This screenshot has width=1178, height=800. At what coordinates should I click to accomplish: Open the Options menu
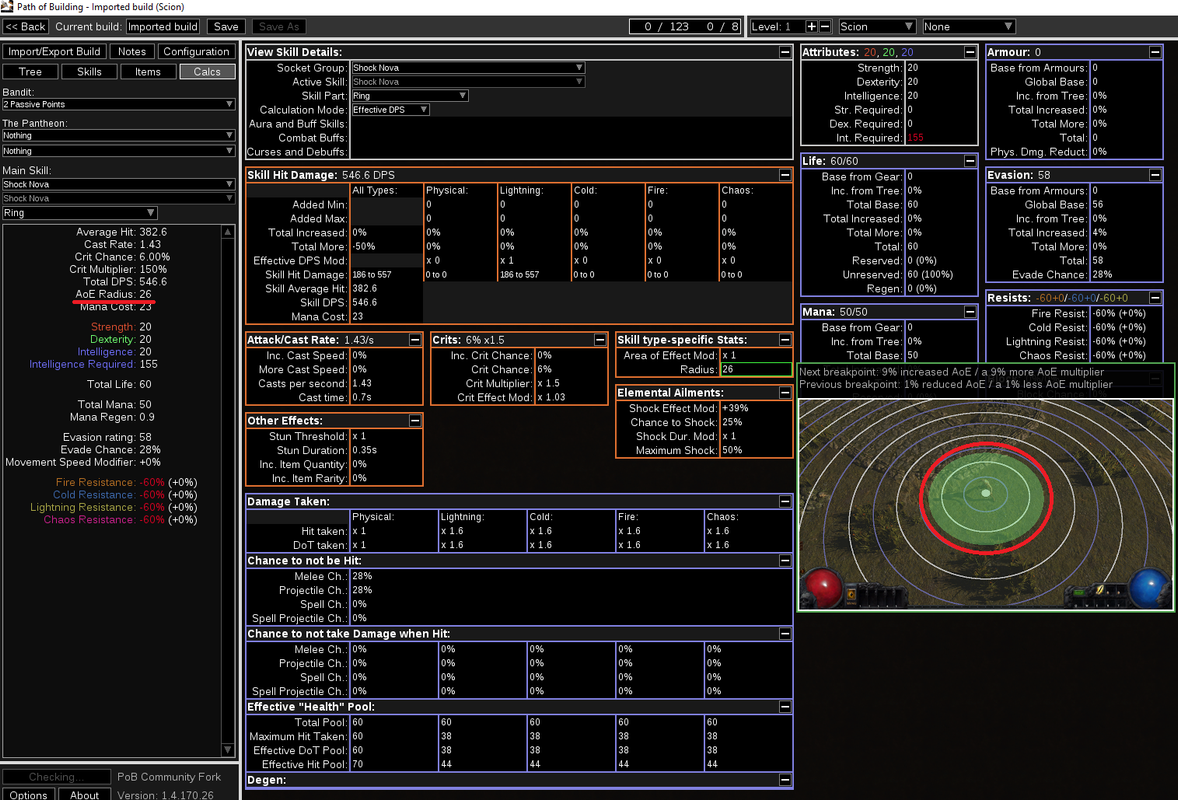click(x=28, y=794)
